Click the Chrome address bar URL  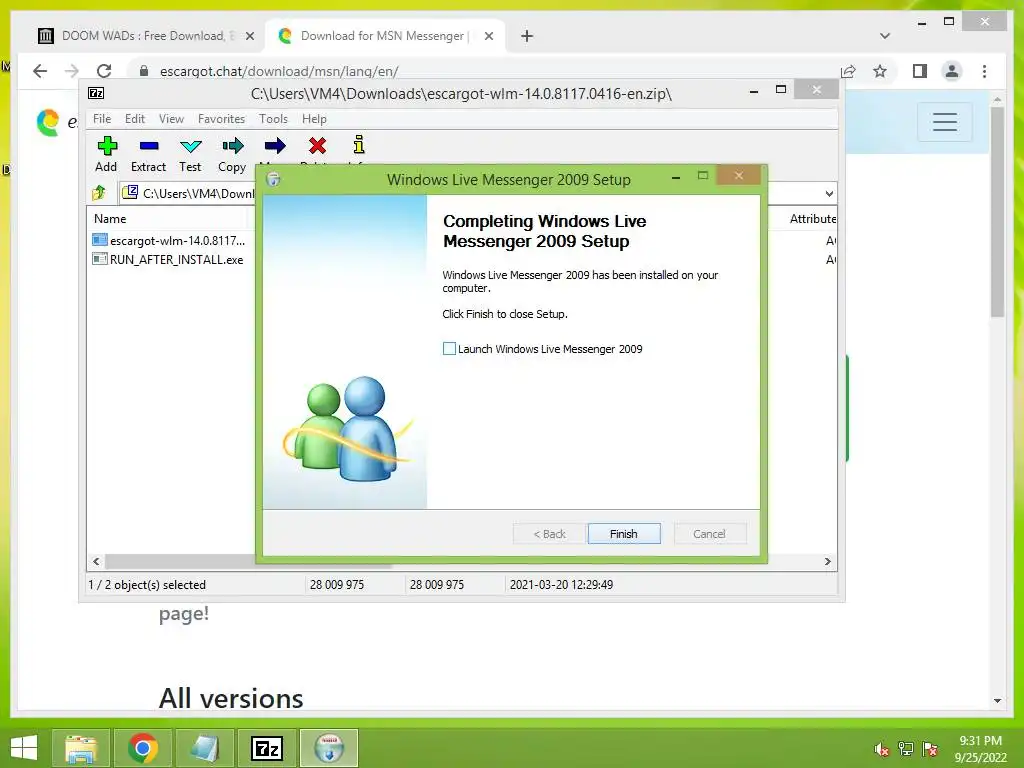279,71
